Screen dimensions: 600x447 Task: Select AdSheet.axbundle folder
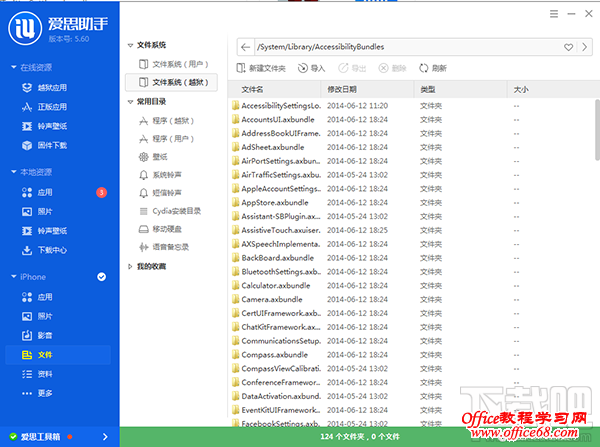273,147
